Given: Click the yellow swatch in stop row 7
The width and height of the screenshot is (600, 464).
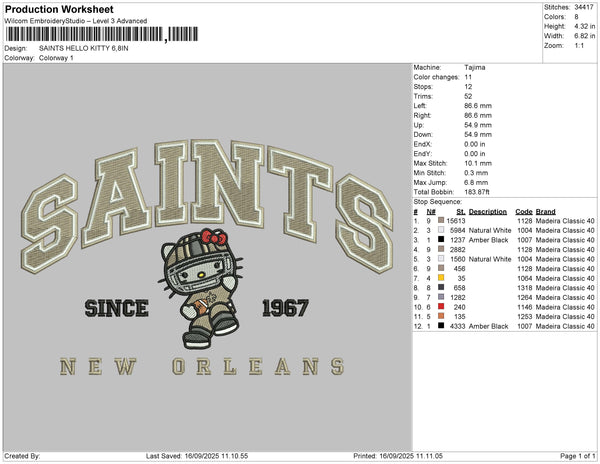Looking at the screenshot, I should (x=441, y=278).
